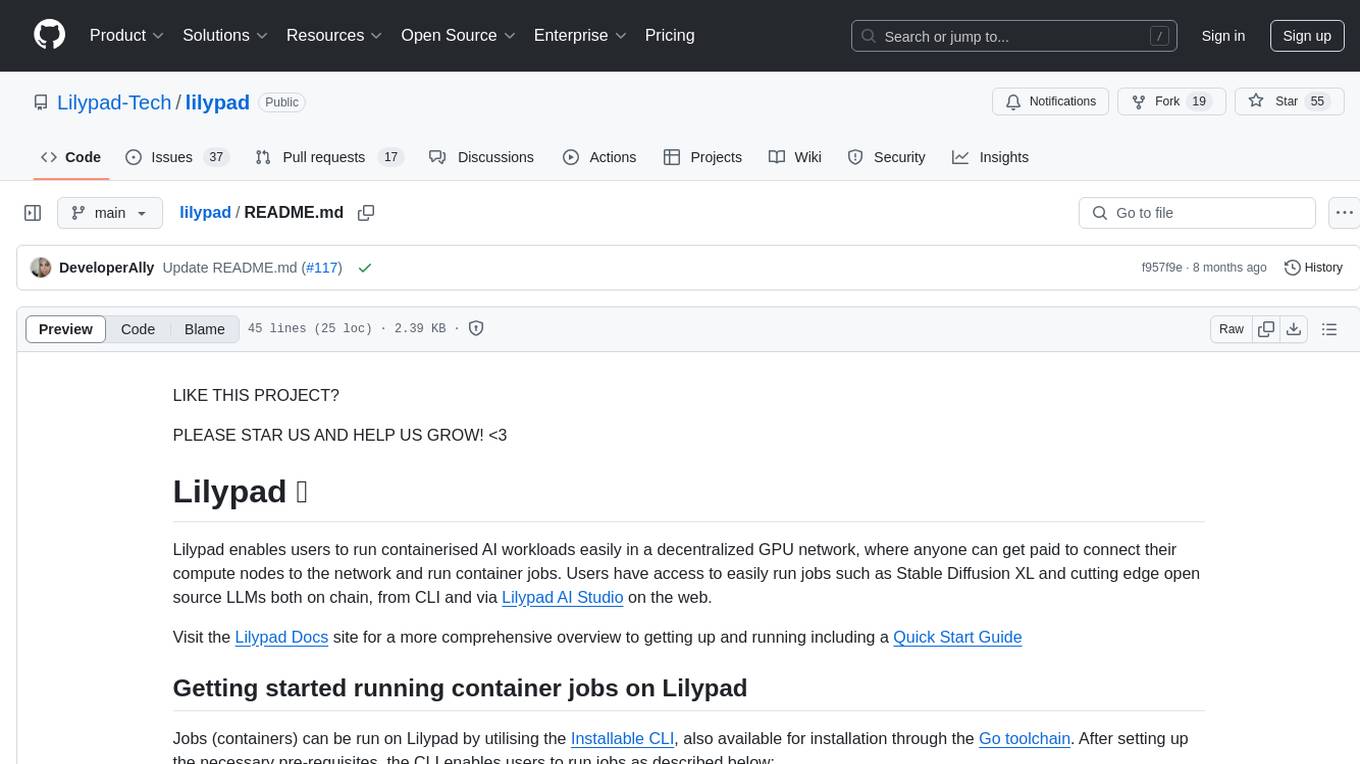Image resolution: width=1360 pixels, height=764 pixels.
Task: Click the lilypad breadcrumb link
Action: (x=205, y=212)
